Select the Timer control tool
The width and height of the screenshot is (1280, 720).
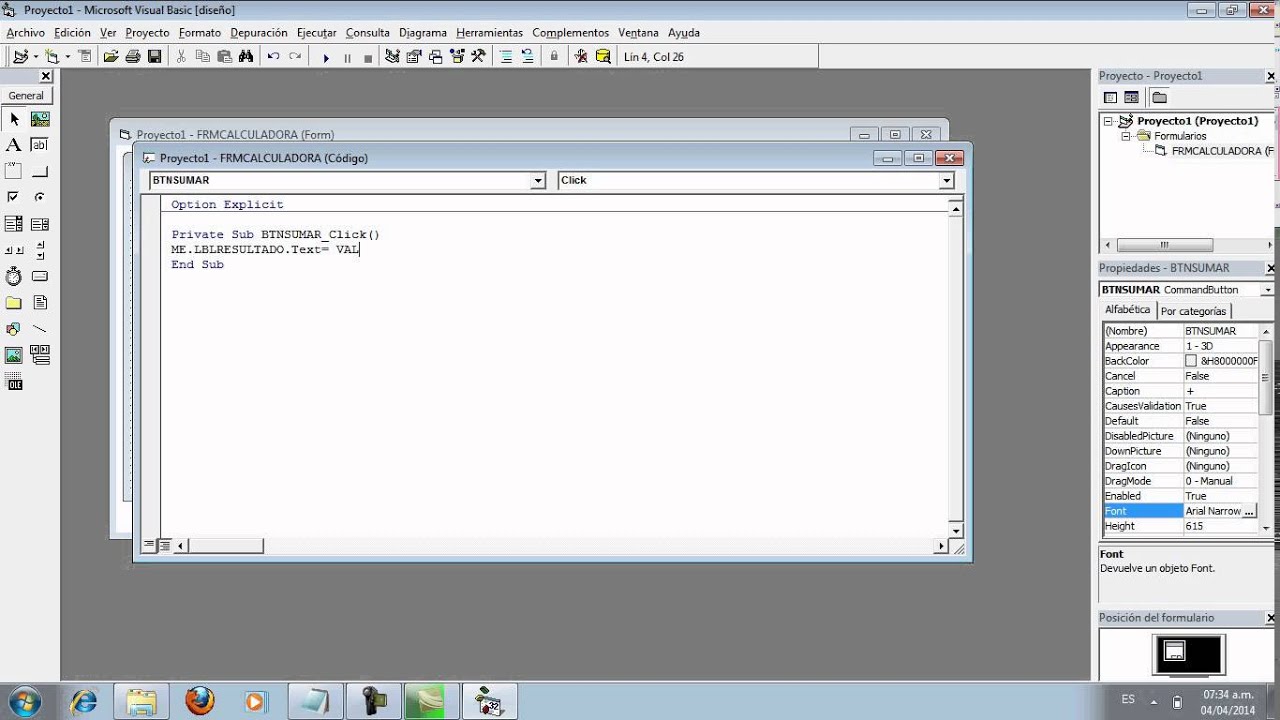click(14, 276)
